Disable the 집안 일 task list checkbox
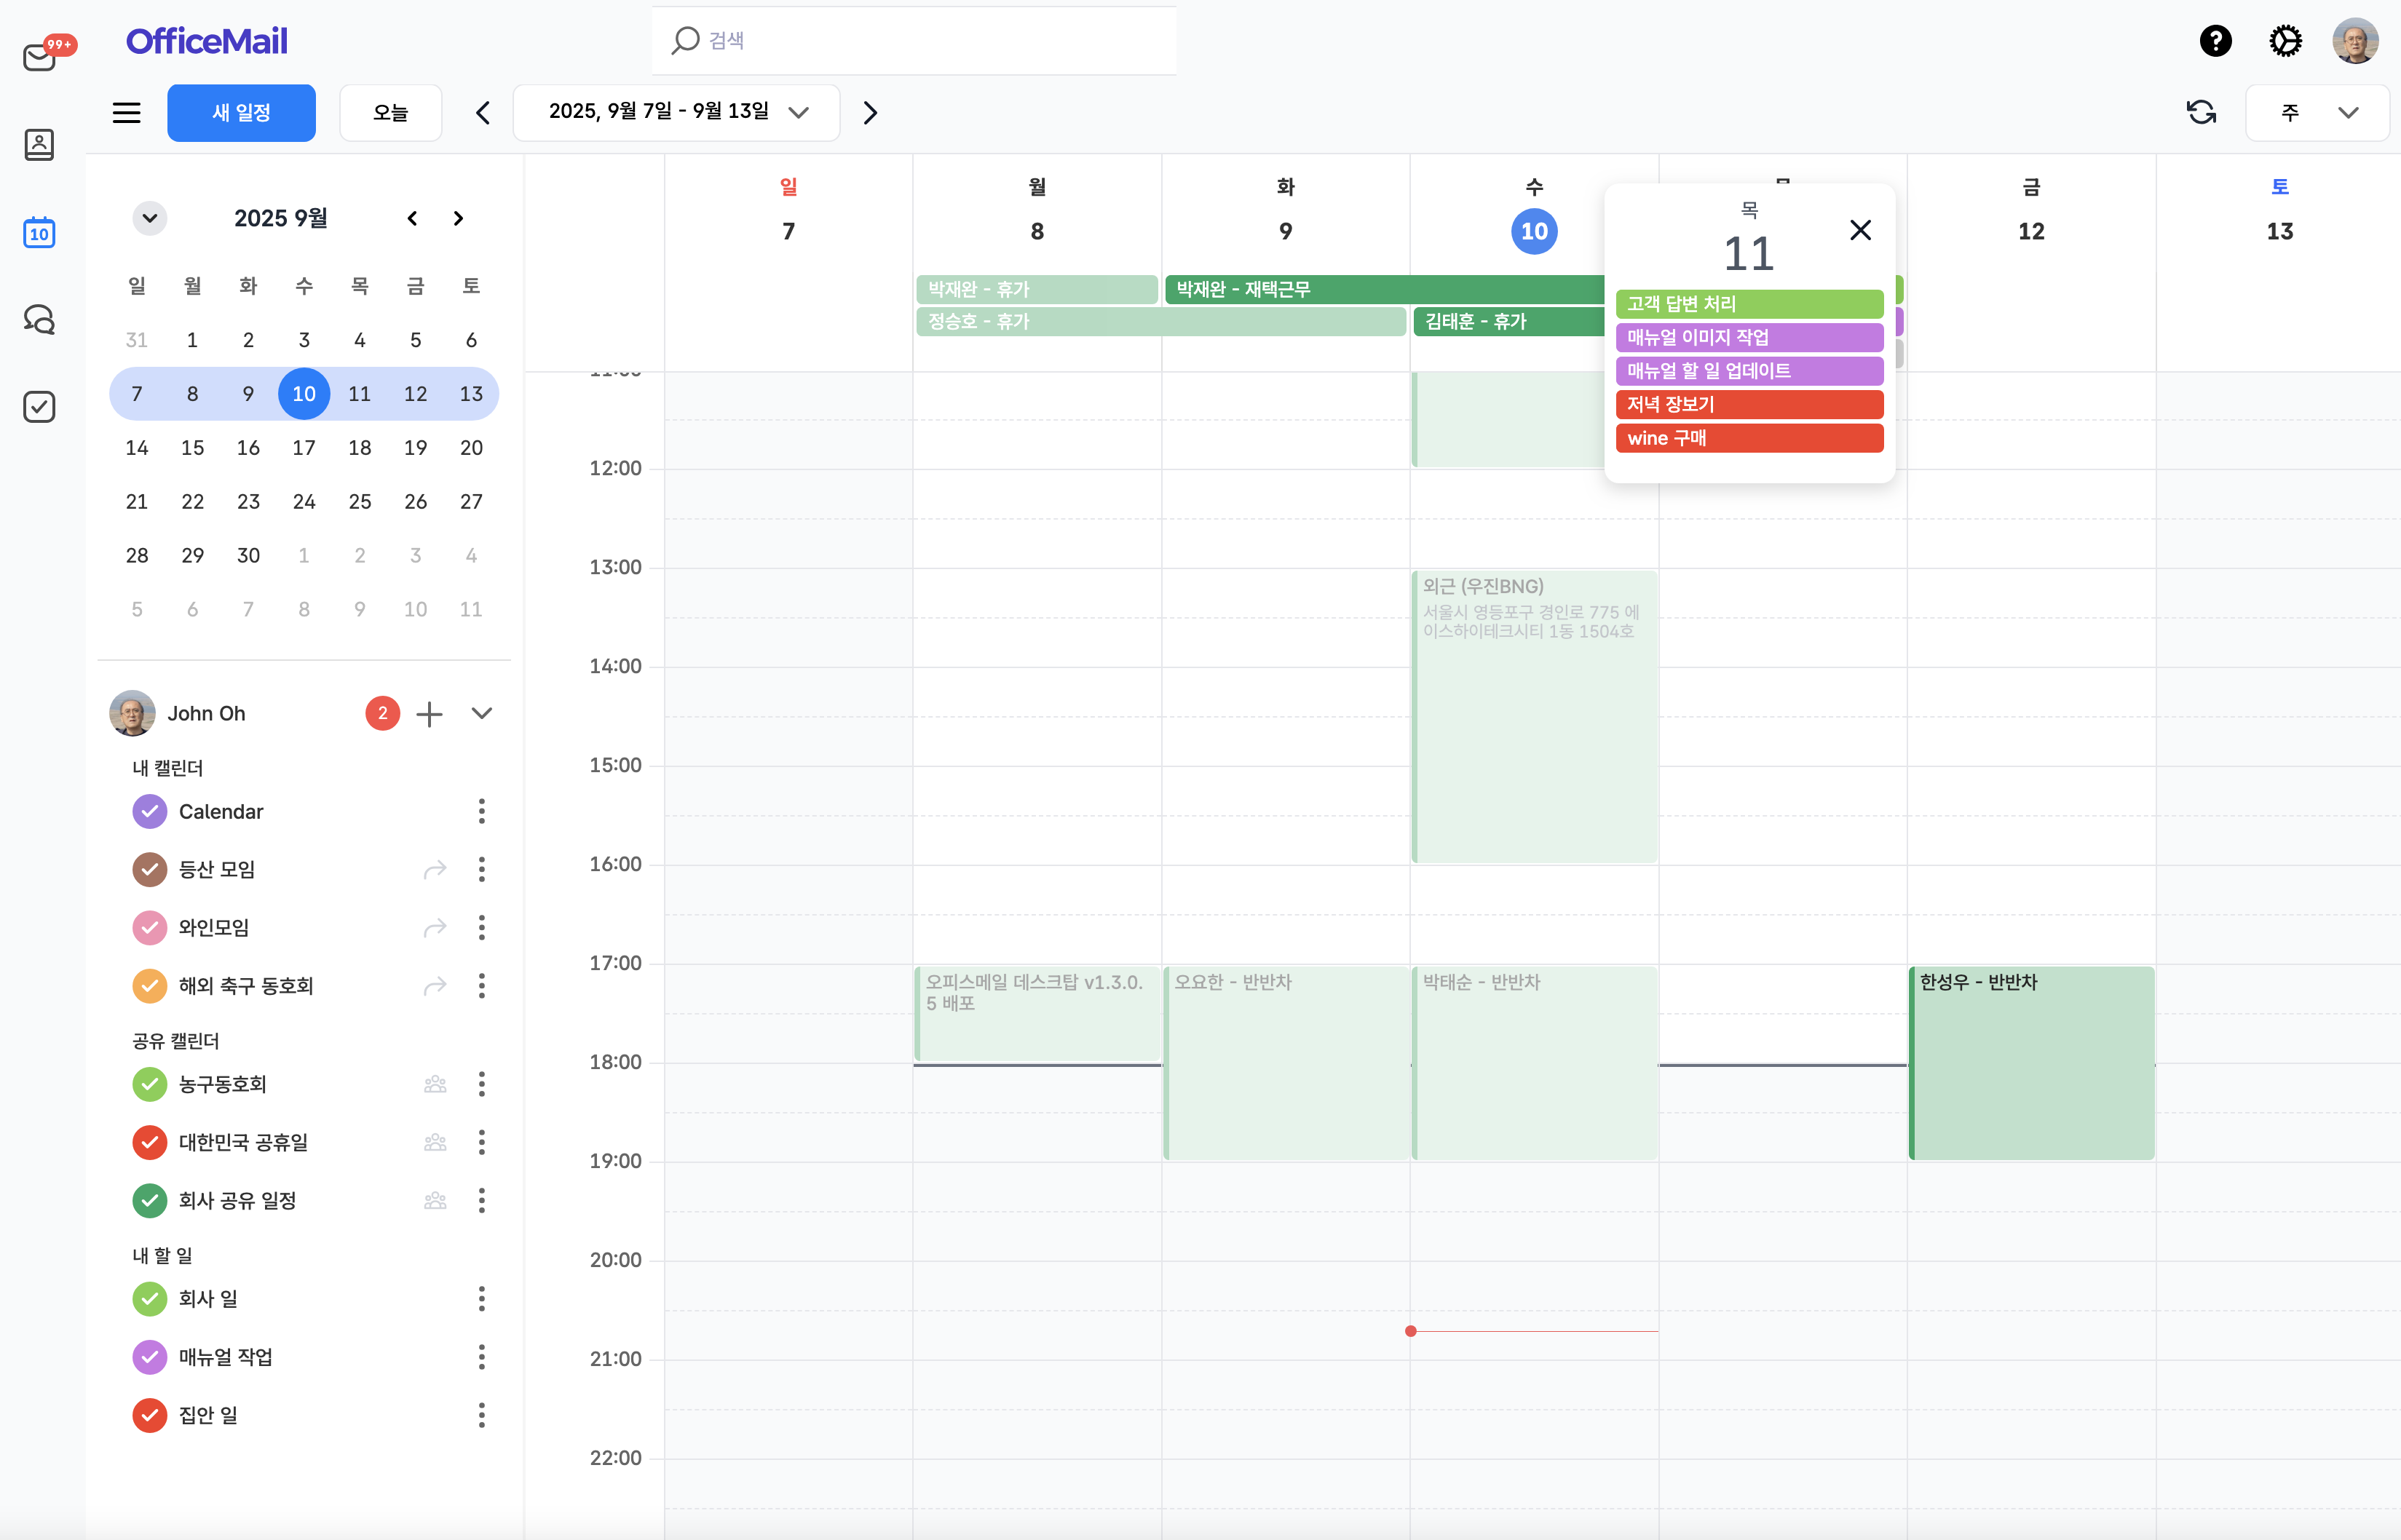2401x1540 pixels. click(x=149, y=1415)
